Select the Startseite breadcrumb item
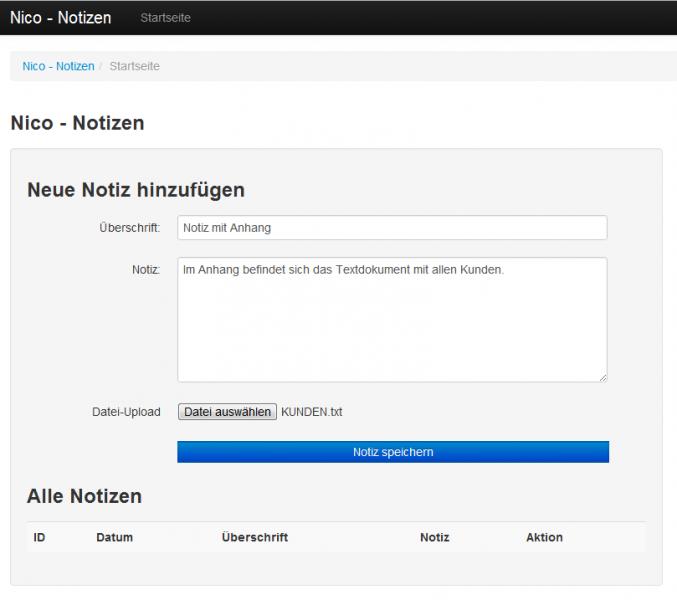677x600 pixels. coord(135,66)
